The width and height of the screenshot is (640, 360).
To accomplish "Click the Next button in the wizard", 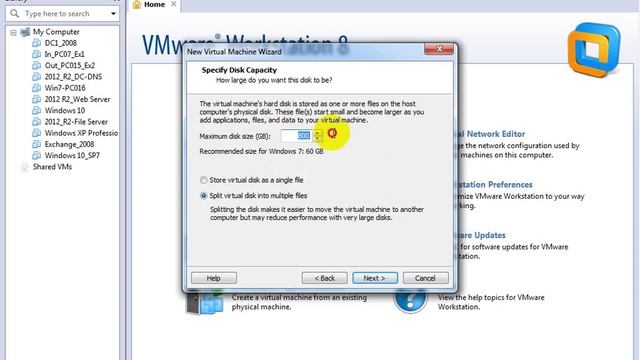I will (375, 278).
